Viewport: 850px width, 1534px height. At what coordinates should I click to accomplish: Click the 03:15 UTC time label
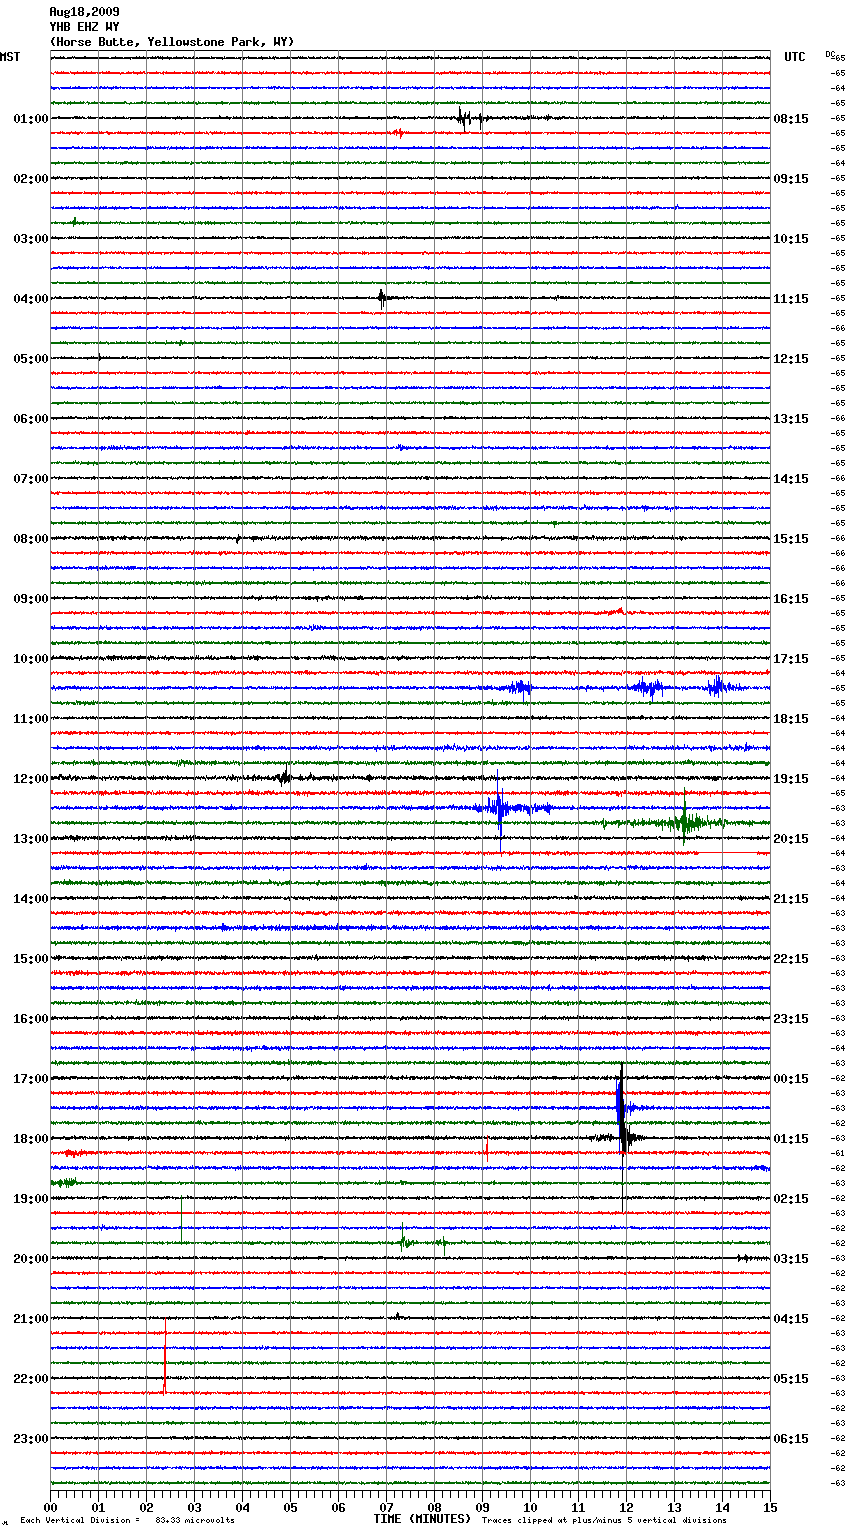791,1259
